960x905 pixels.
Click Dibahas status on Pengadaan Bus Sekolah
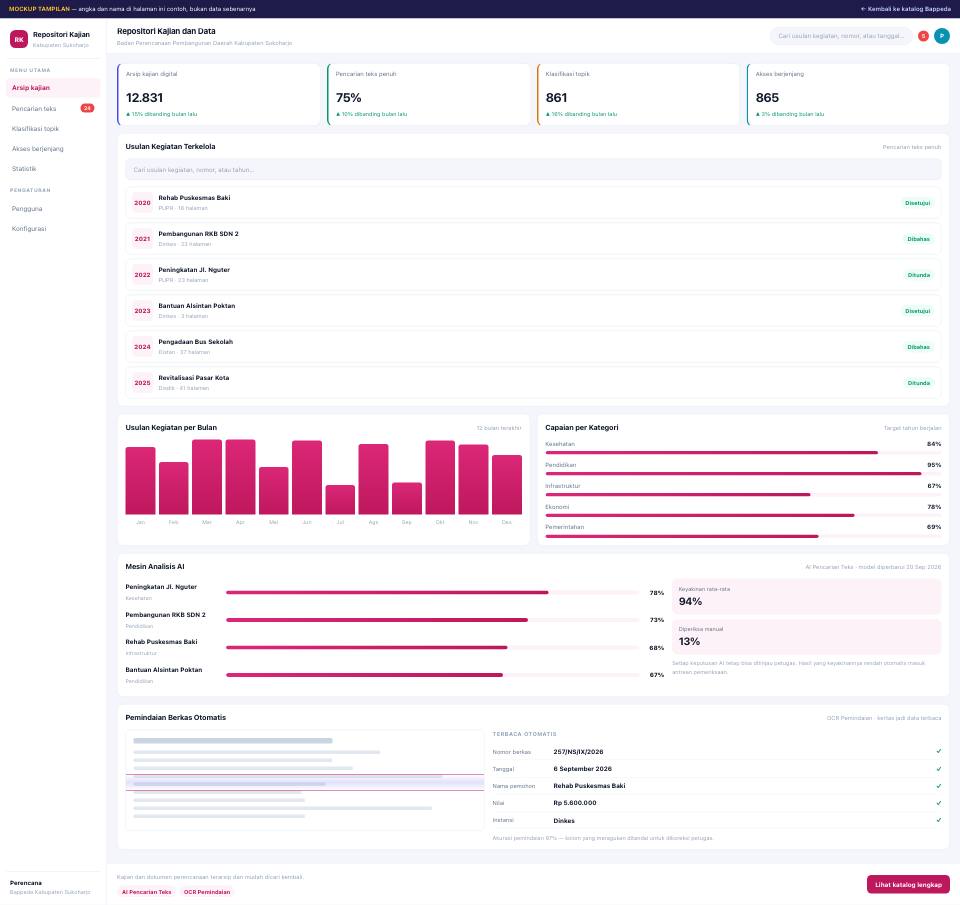(918, 347)
